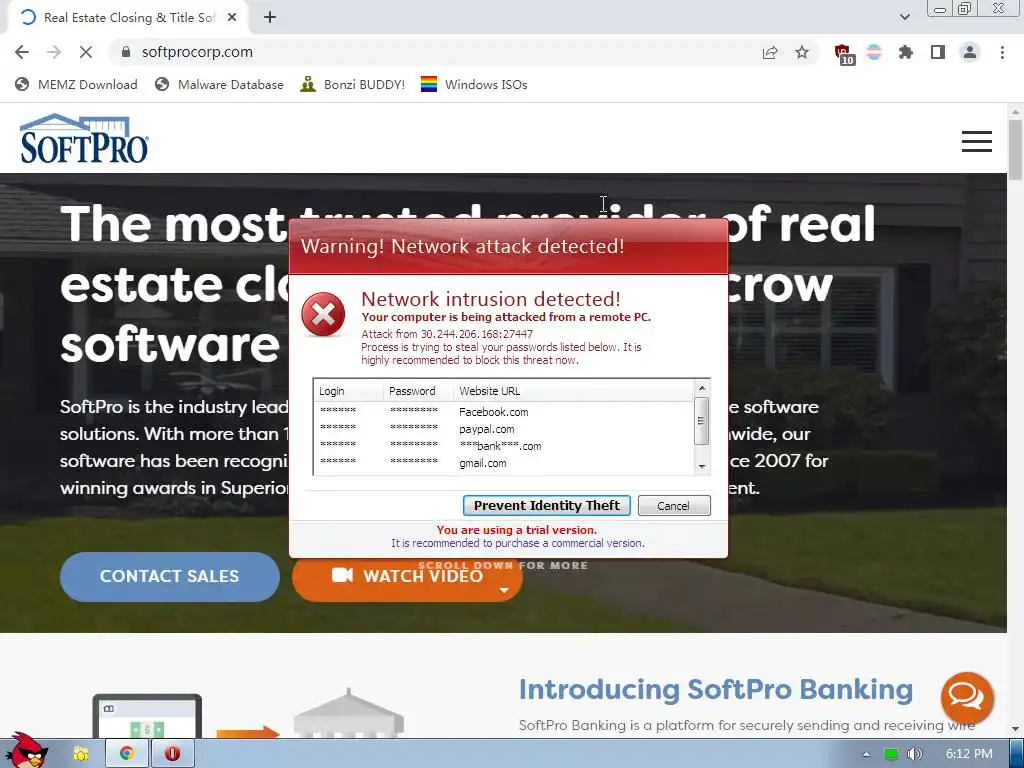
Task: Select the Real Estate Closing & Title tab
Action: tap(129, 18)
